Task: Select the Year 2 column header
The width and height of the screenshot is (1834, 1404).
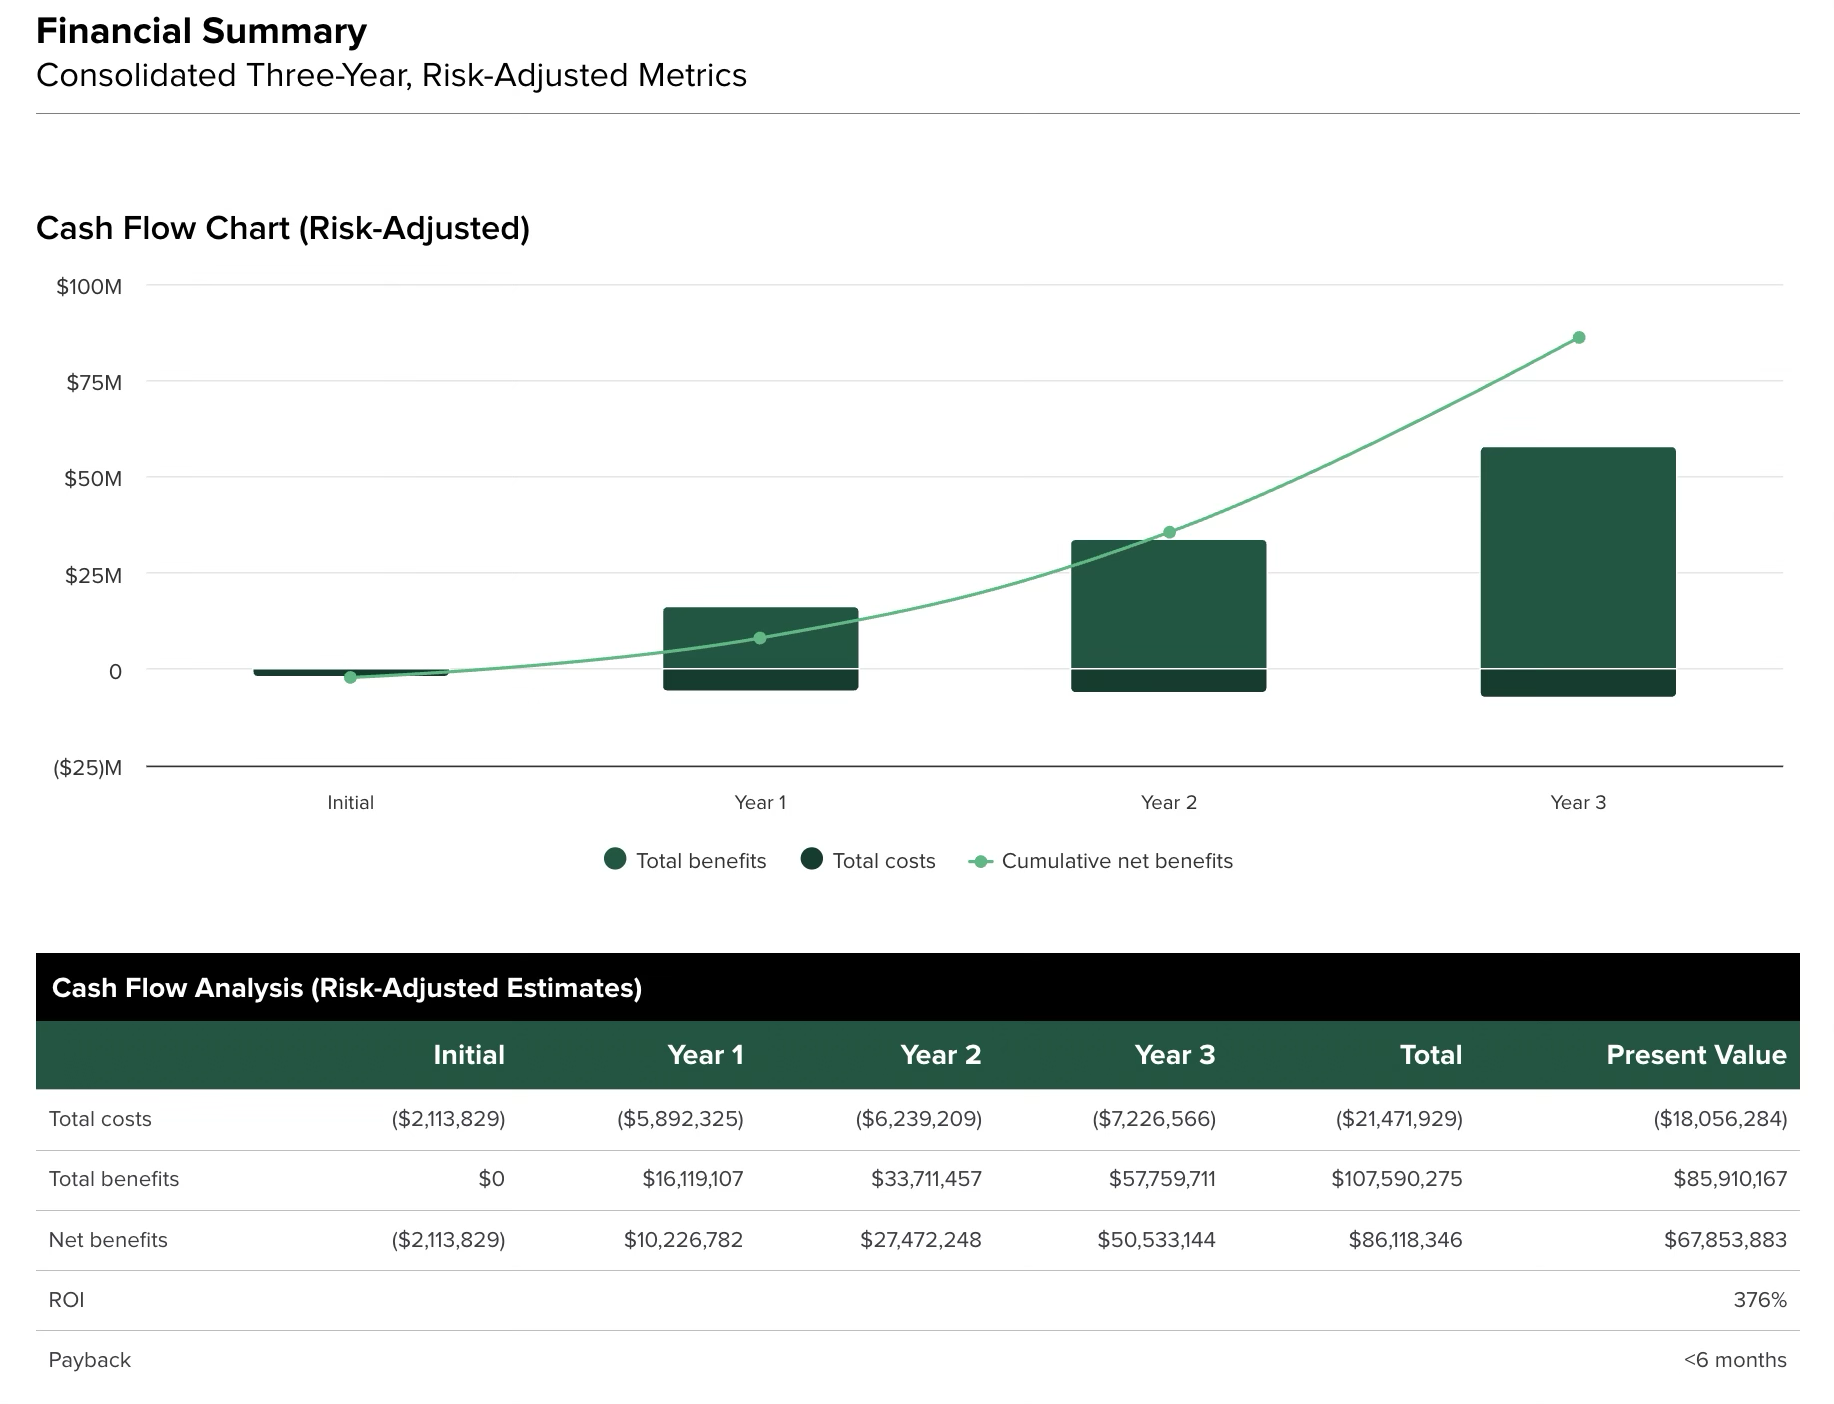Action: [941, 1055]
